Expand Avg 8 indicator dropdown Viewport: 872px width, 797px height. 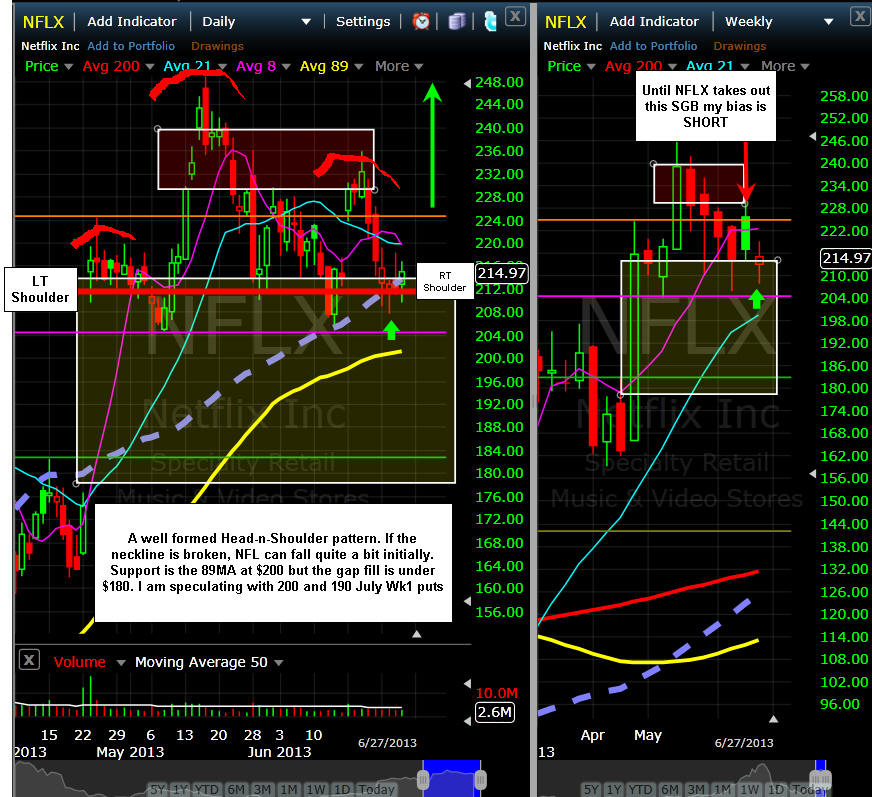tap(286, 67)
